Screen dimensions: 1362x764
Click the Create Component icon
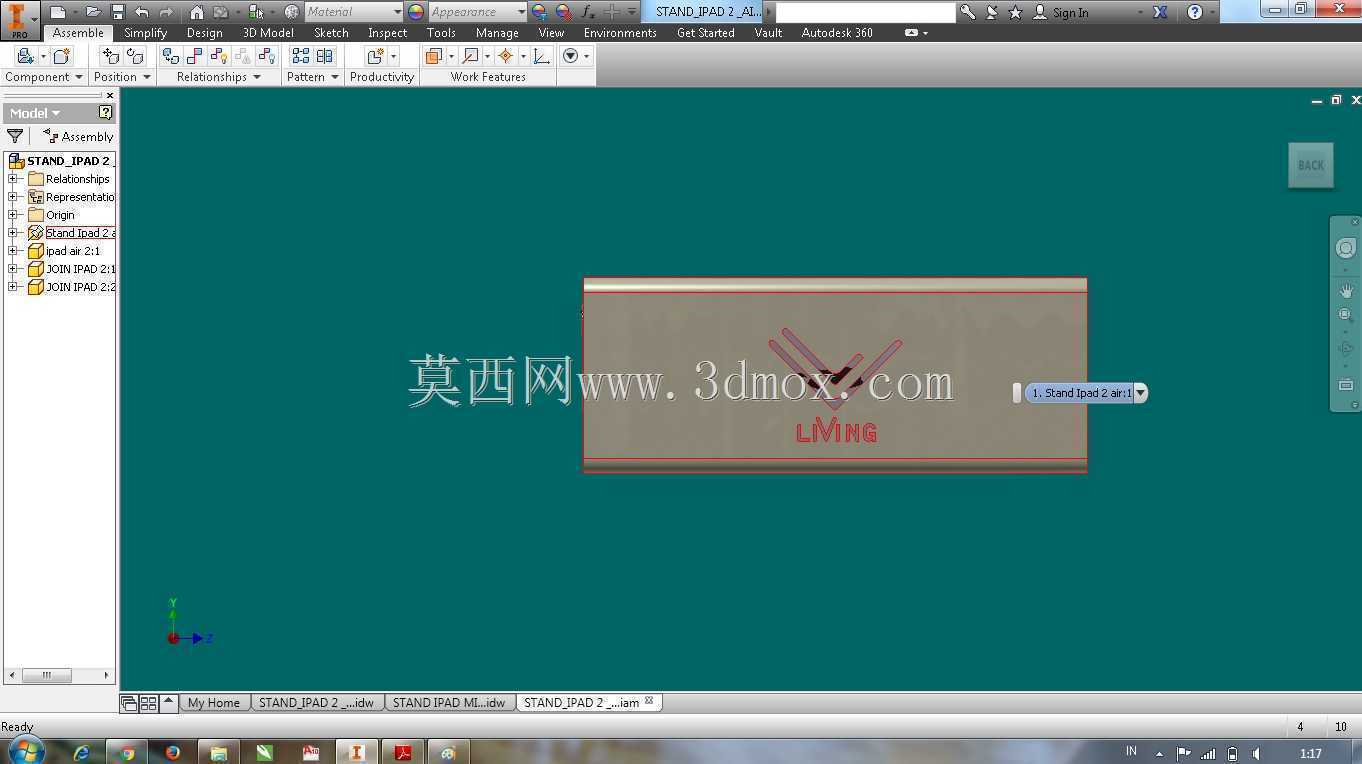pyautogui.click(x=62, y=56)
